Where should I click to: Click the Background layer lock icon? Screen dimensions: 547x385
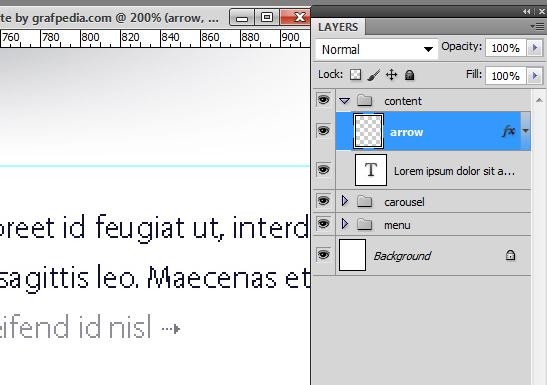tap(510, 255)
